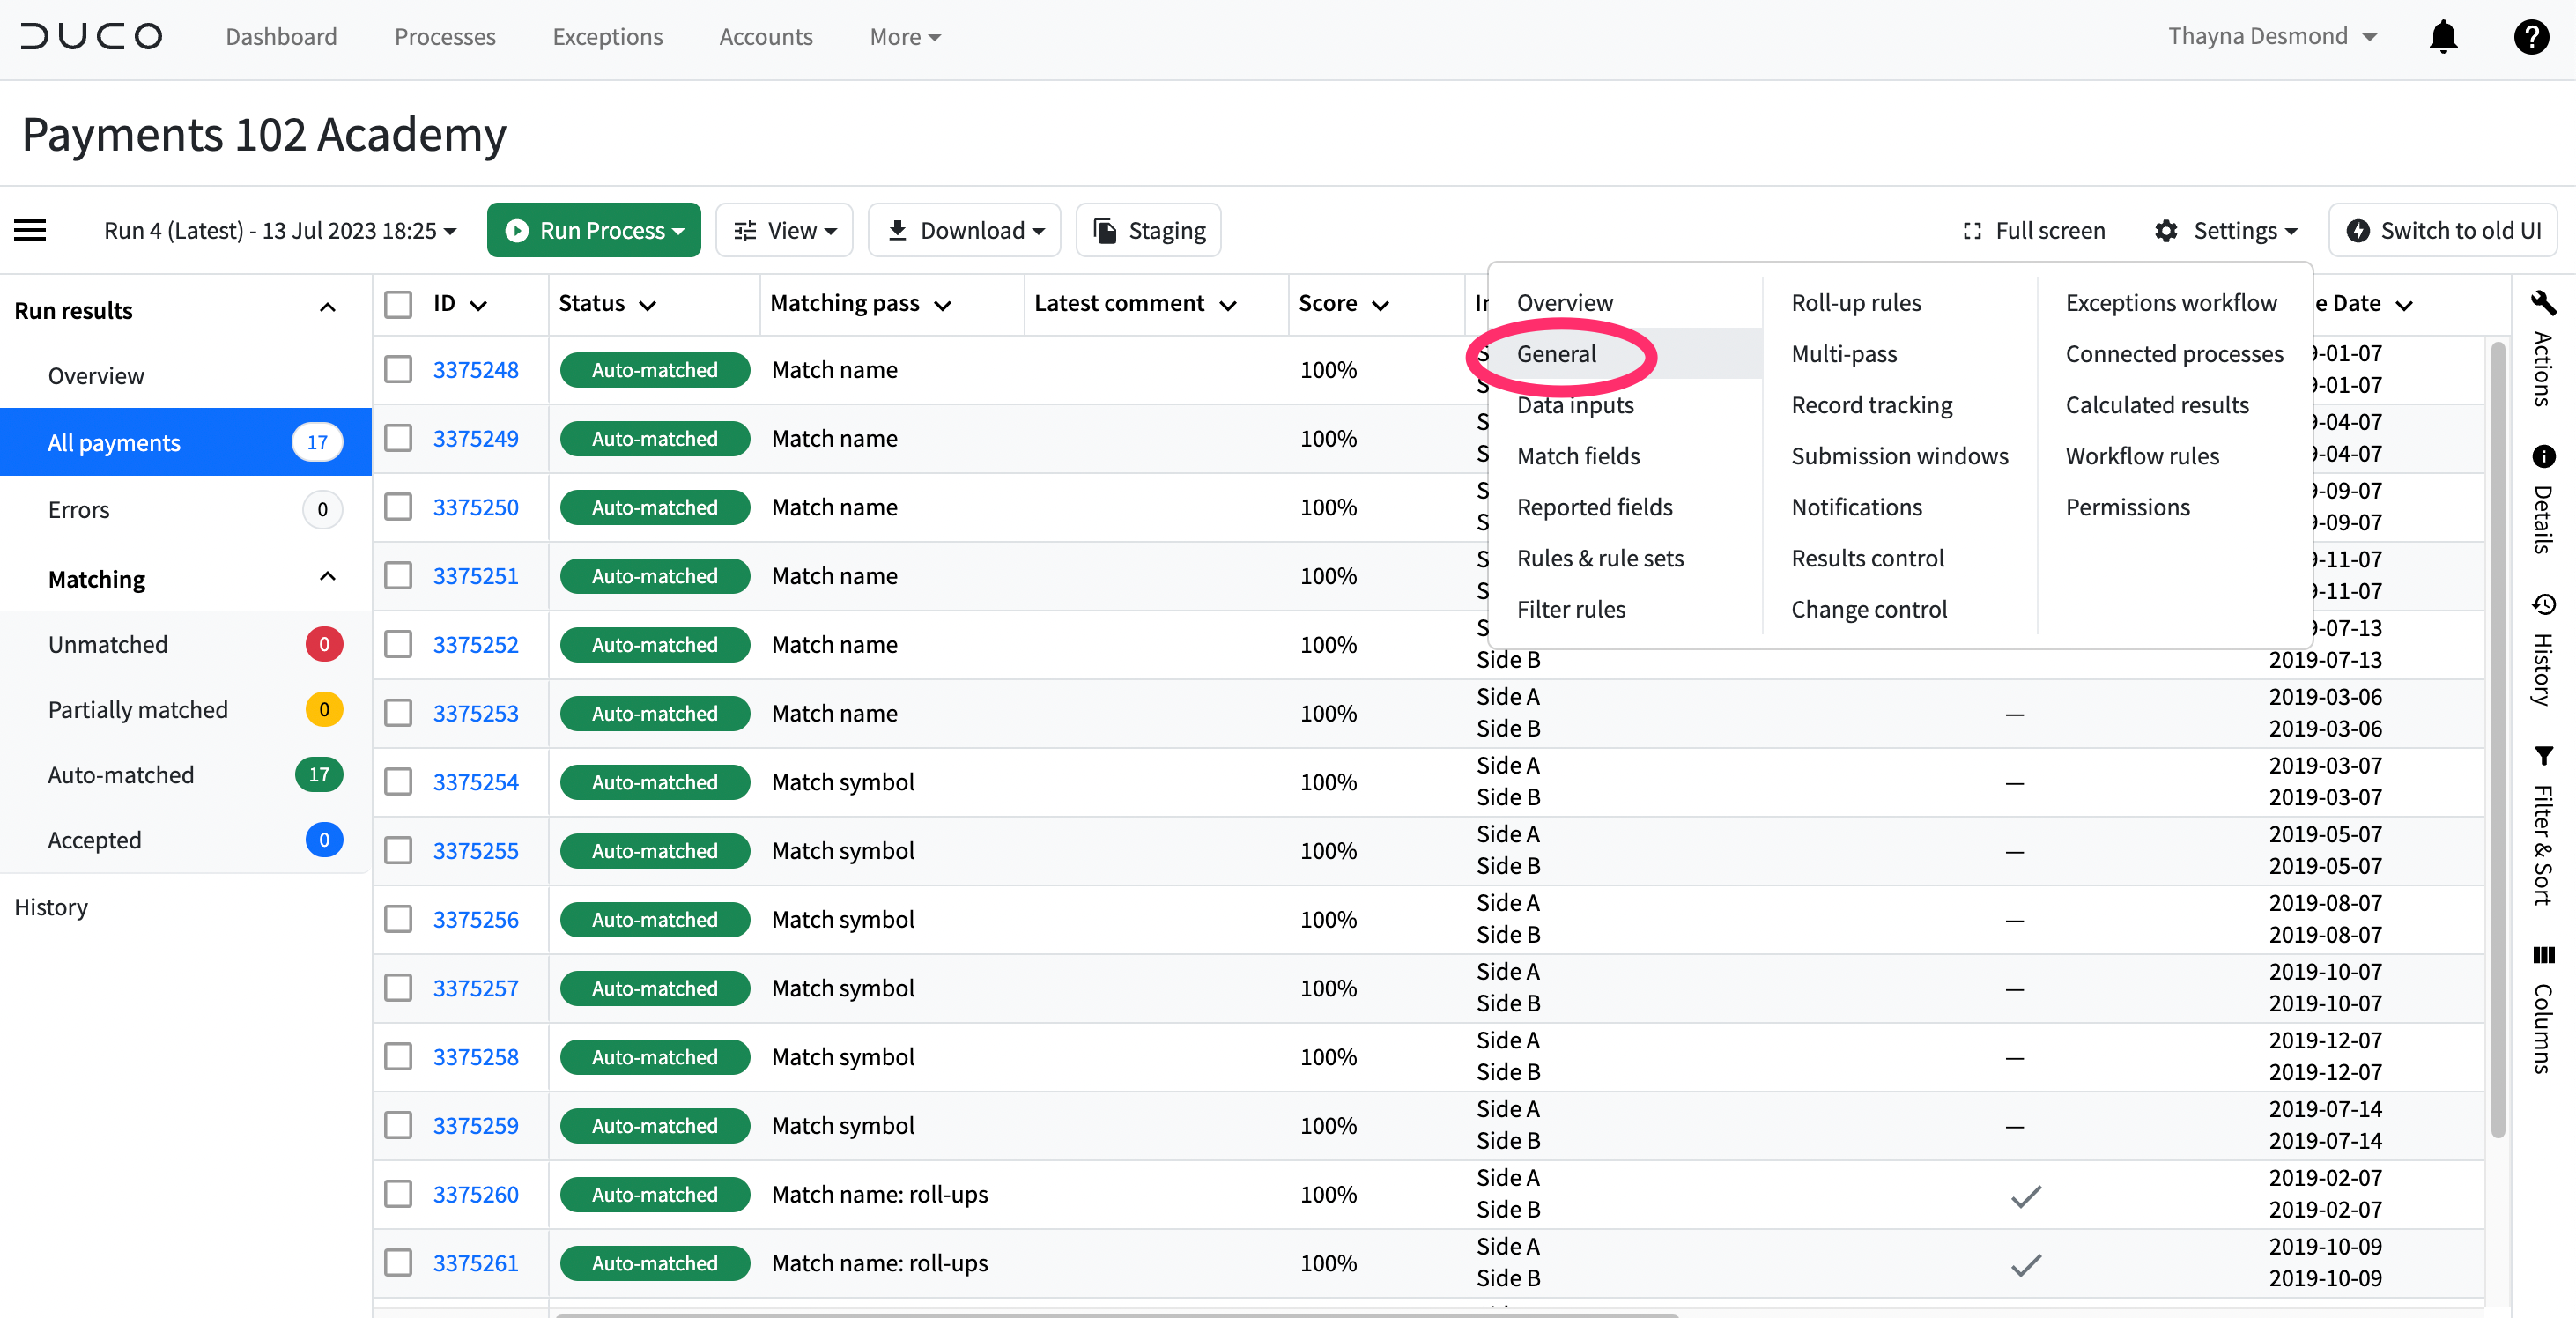Open Matching pass column header menu
The height and width of the screenshot is (1318, 2576).
[943, 305]
